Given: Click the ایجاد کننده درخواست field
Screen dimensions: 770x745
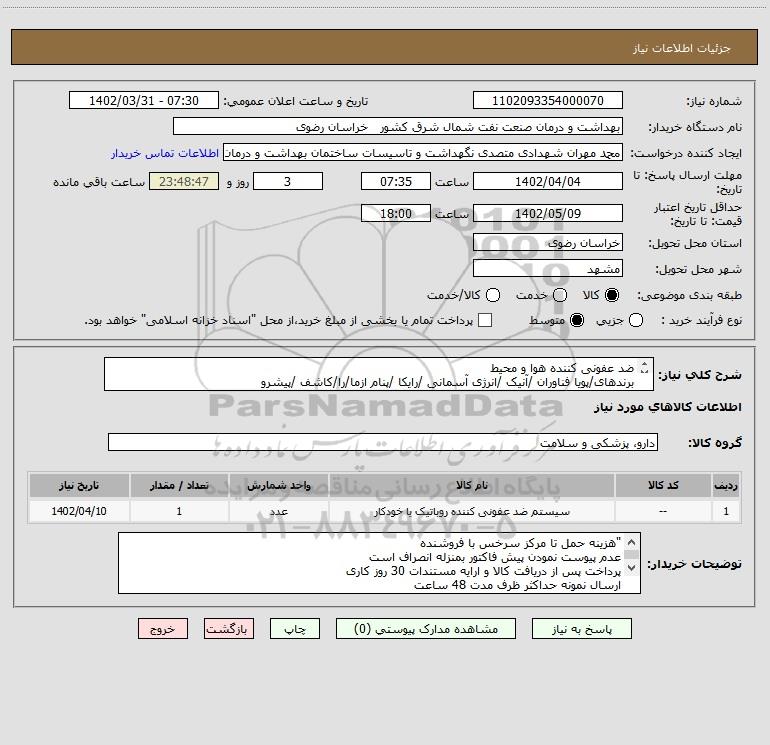Looking at the screenshot, I should [423, 152].
